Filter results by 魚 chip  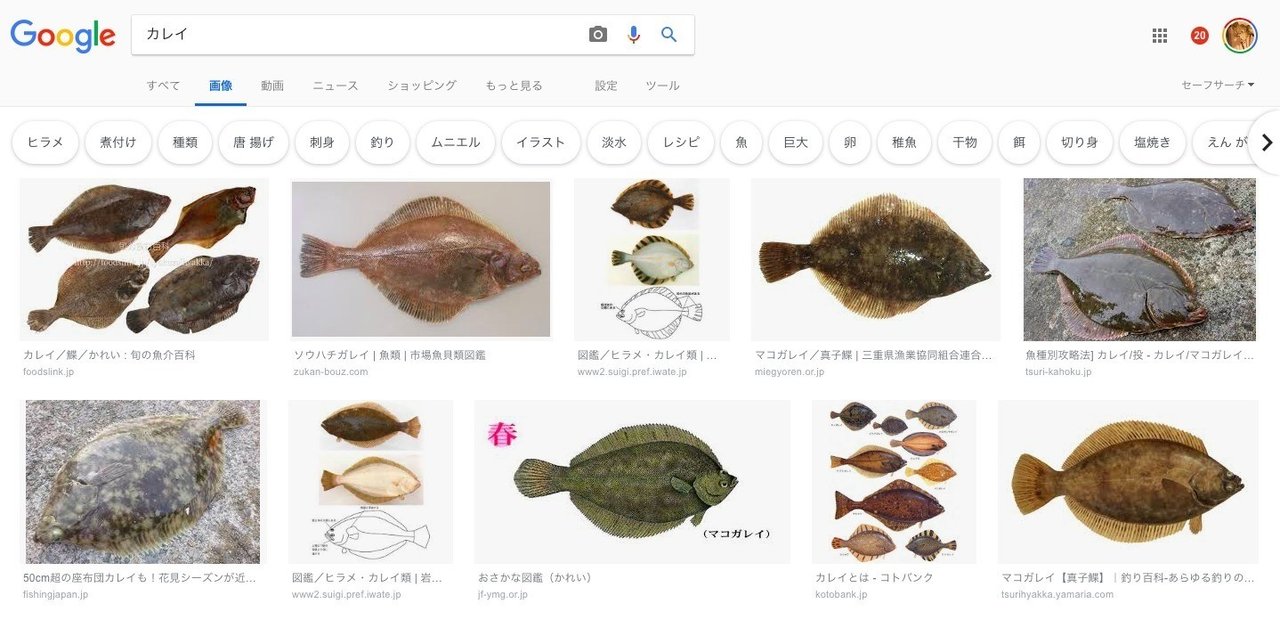coord(741,143)
